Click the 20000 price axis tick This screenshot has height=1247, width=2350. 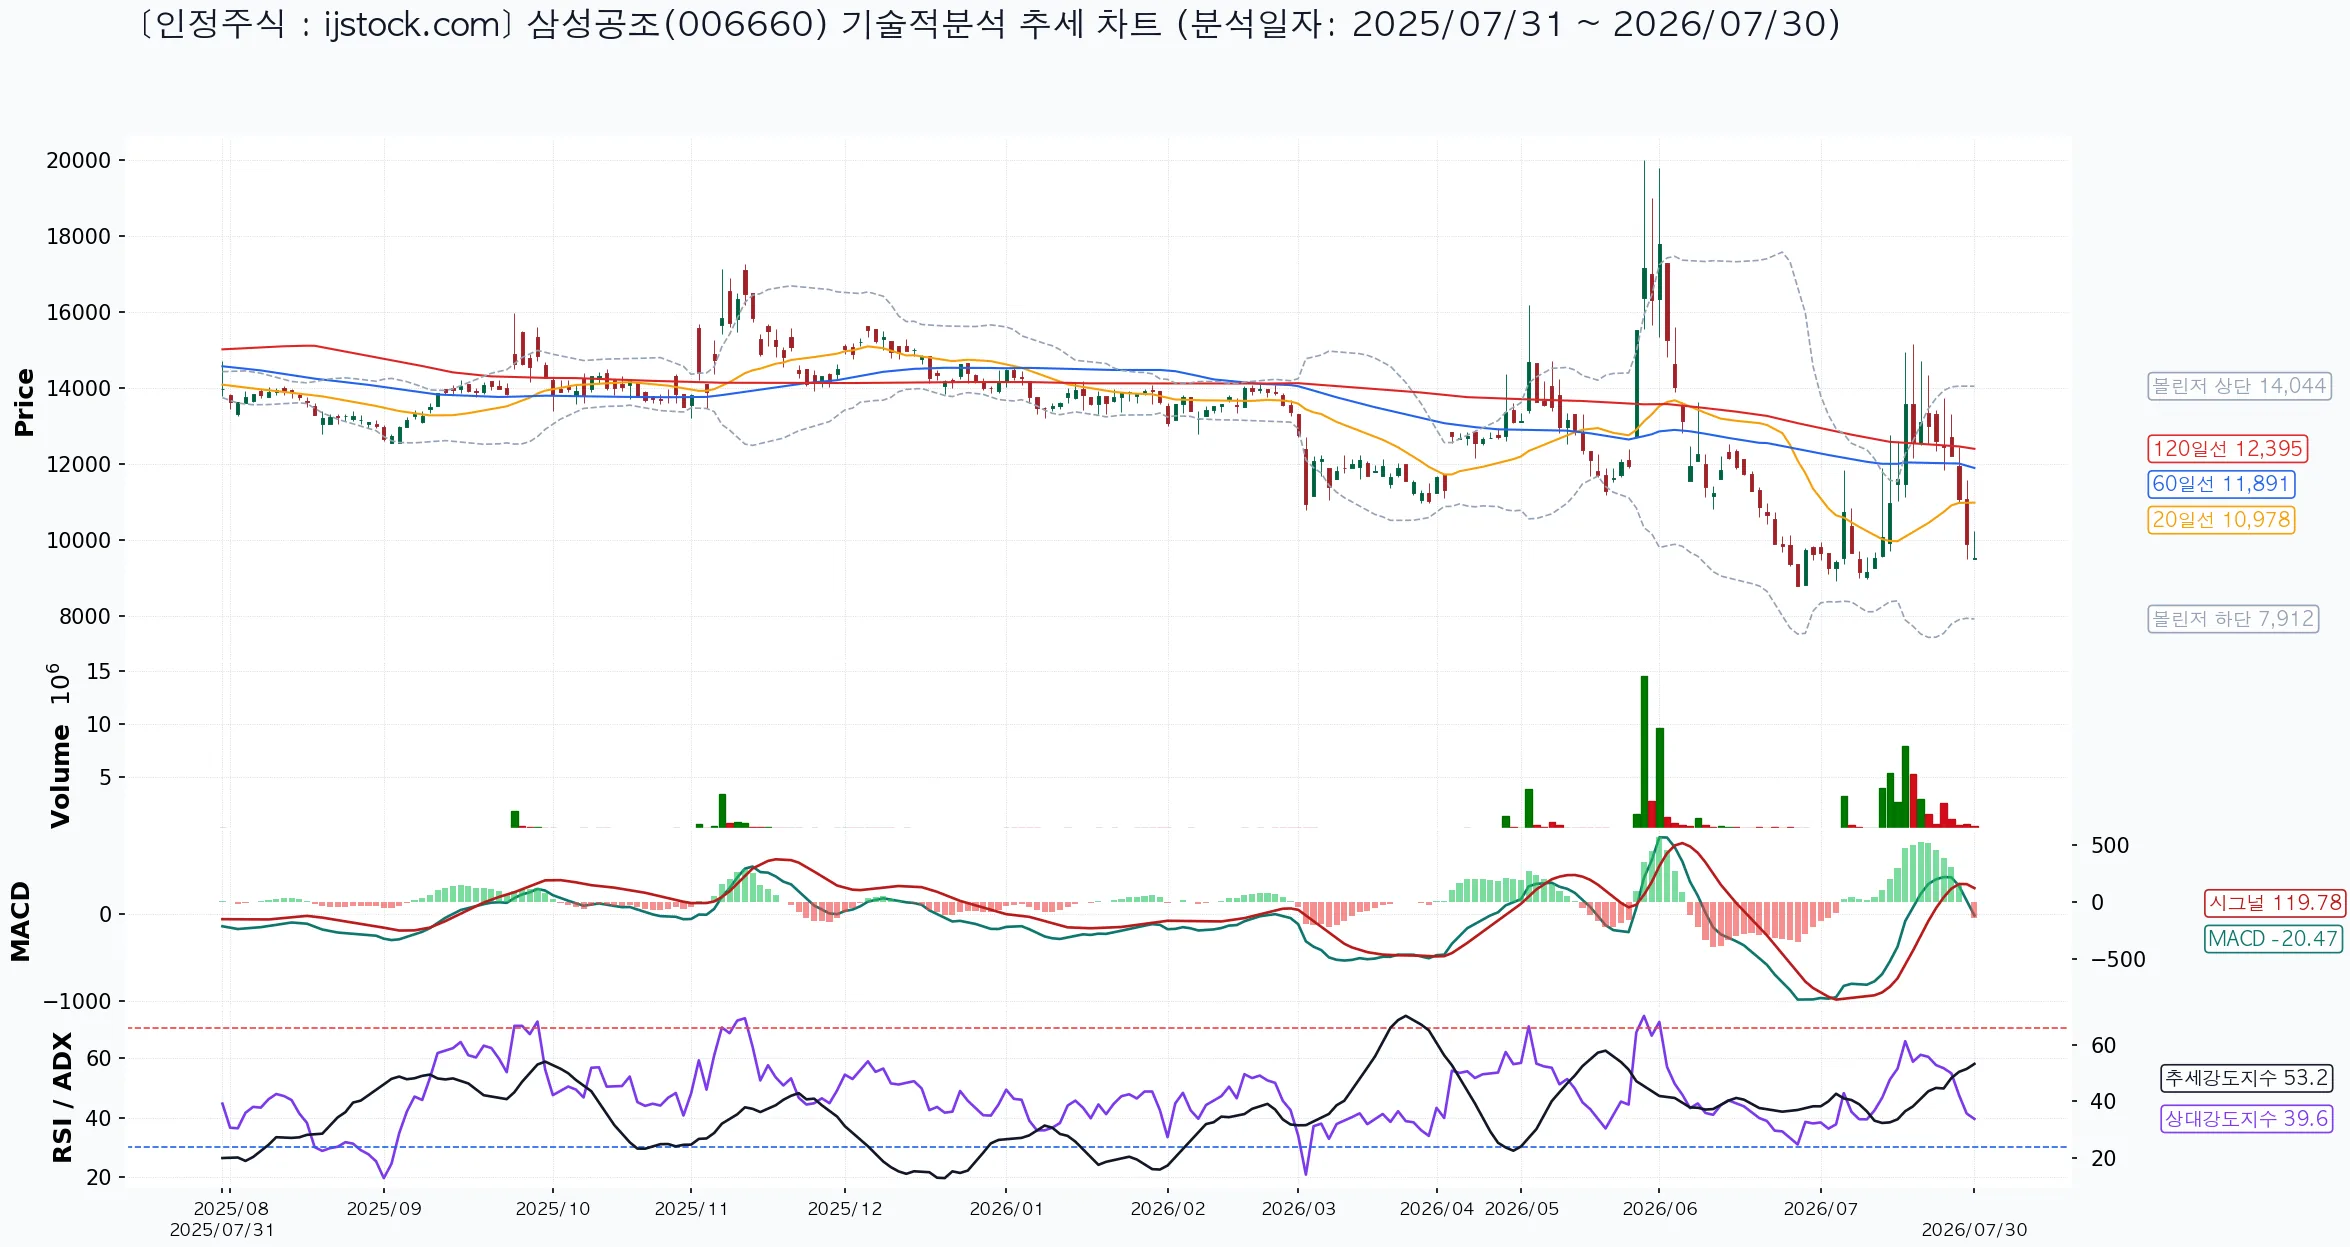pos(78,160)
